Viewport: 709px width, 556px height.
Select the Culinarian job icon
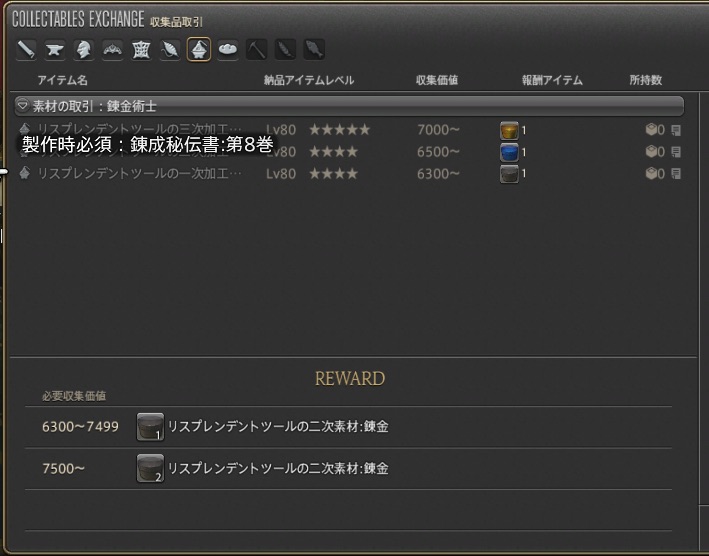click(228, 49)
